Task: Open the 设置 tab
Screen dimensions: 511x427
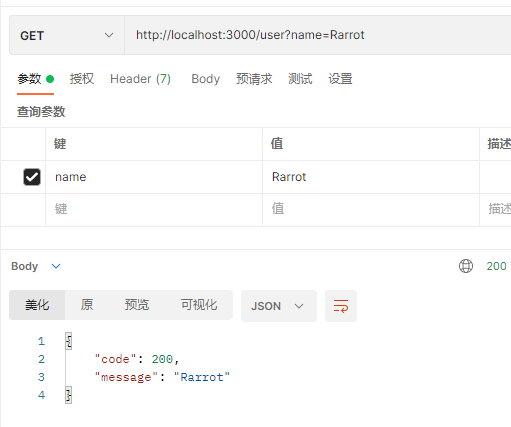Action: coord(340,79)
